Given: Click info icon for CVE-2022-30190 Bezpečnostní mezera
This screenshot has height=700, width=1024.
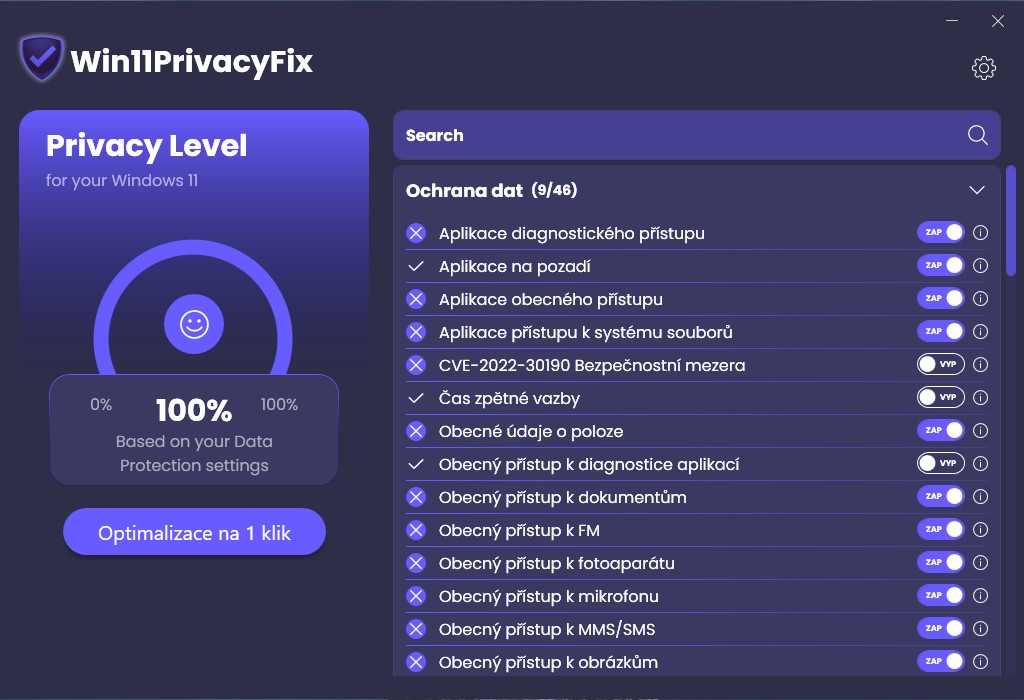Looking at the screenshot, I should [981, 365].
